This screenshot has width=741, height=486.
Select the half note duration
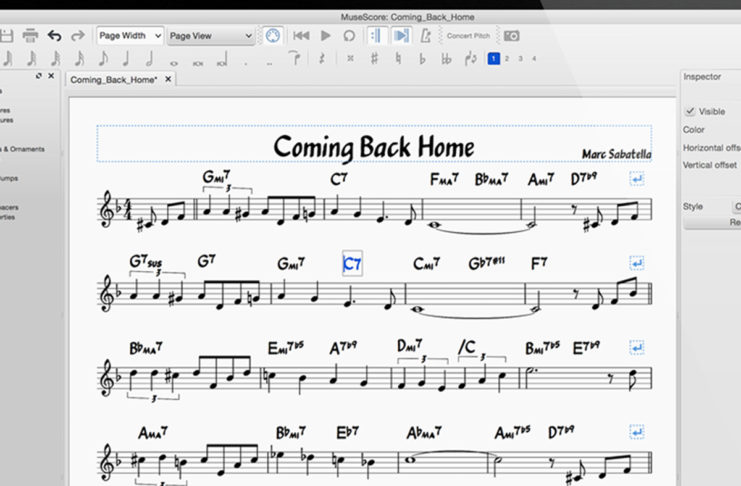(x=149, y=59)
